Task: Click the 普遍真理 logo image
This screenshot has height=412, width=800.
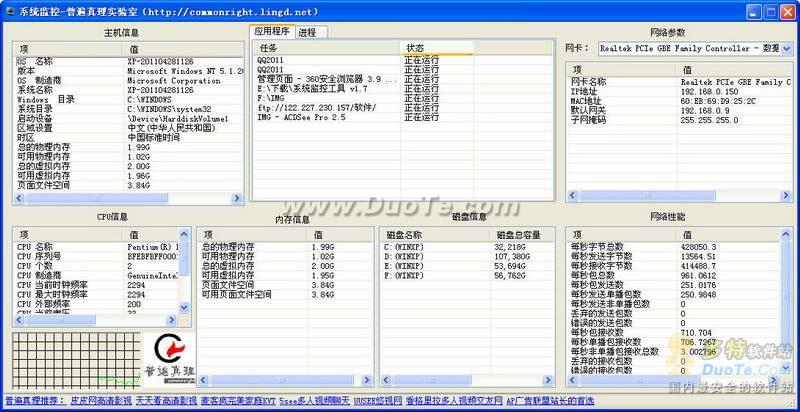Action: pyautogui.click(x=169, y=359)
